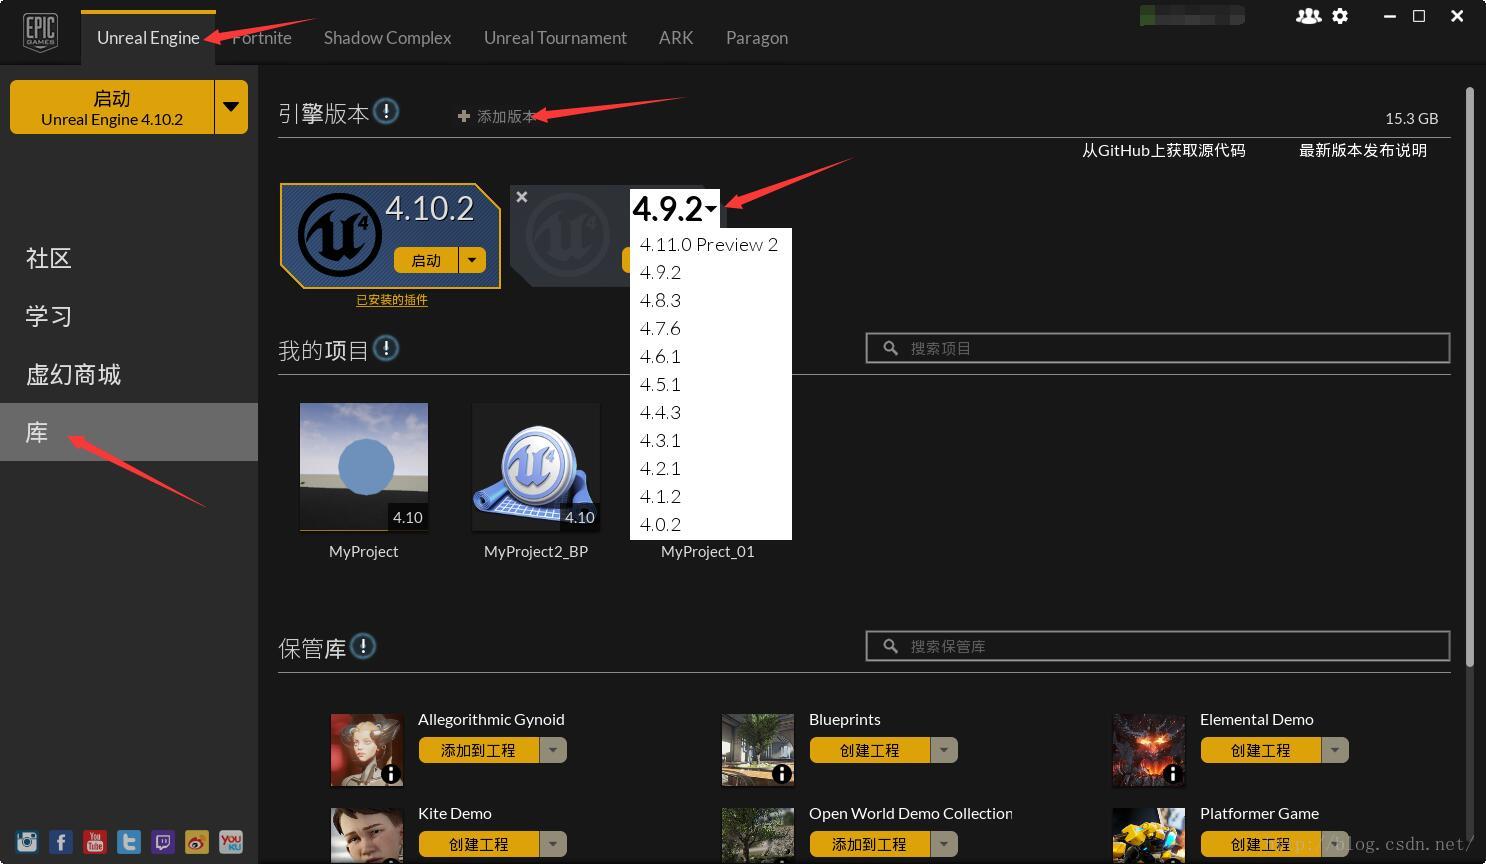The image size is (1486, 864).
Task: Expand the 4.10.2 engine launch dropdown
Action: click(472, 260)
